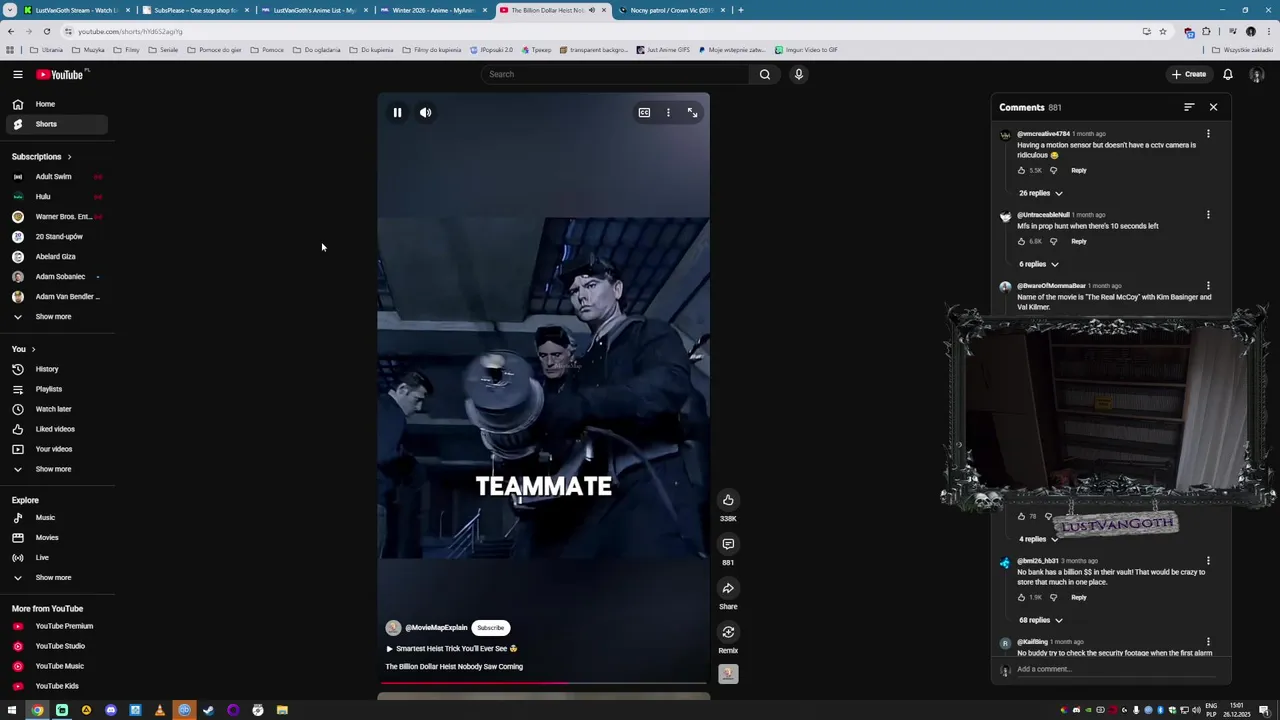
Task: Open Playlists in the sidebar
Action: pos(56,389)
